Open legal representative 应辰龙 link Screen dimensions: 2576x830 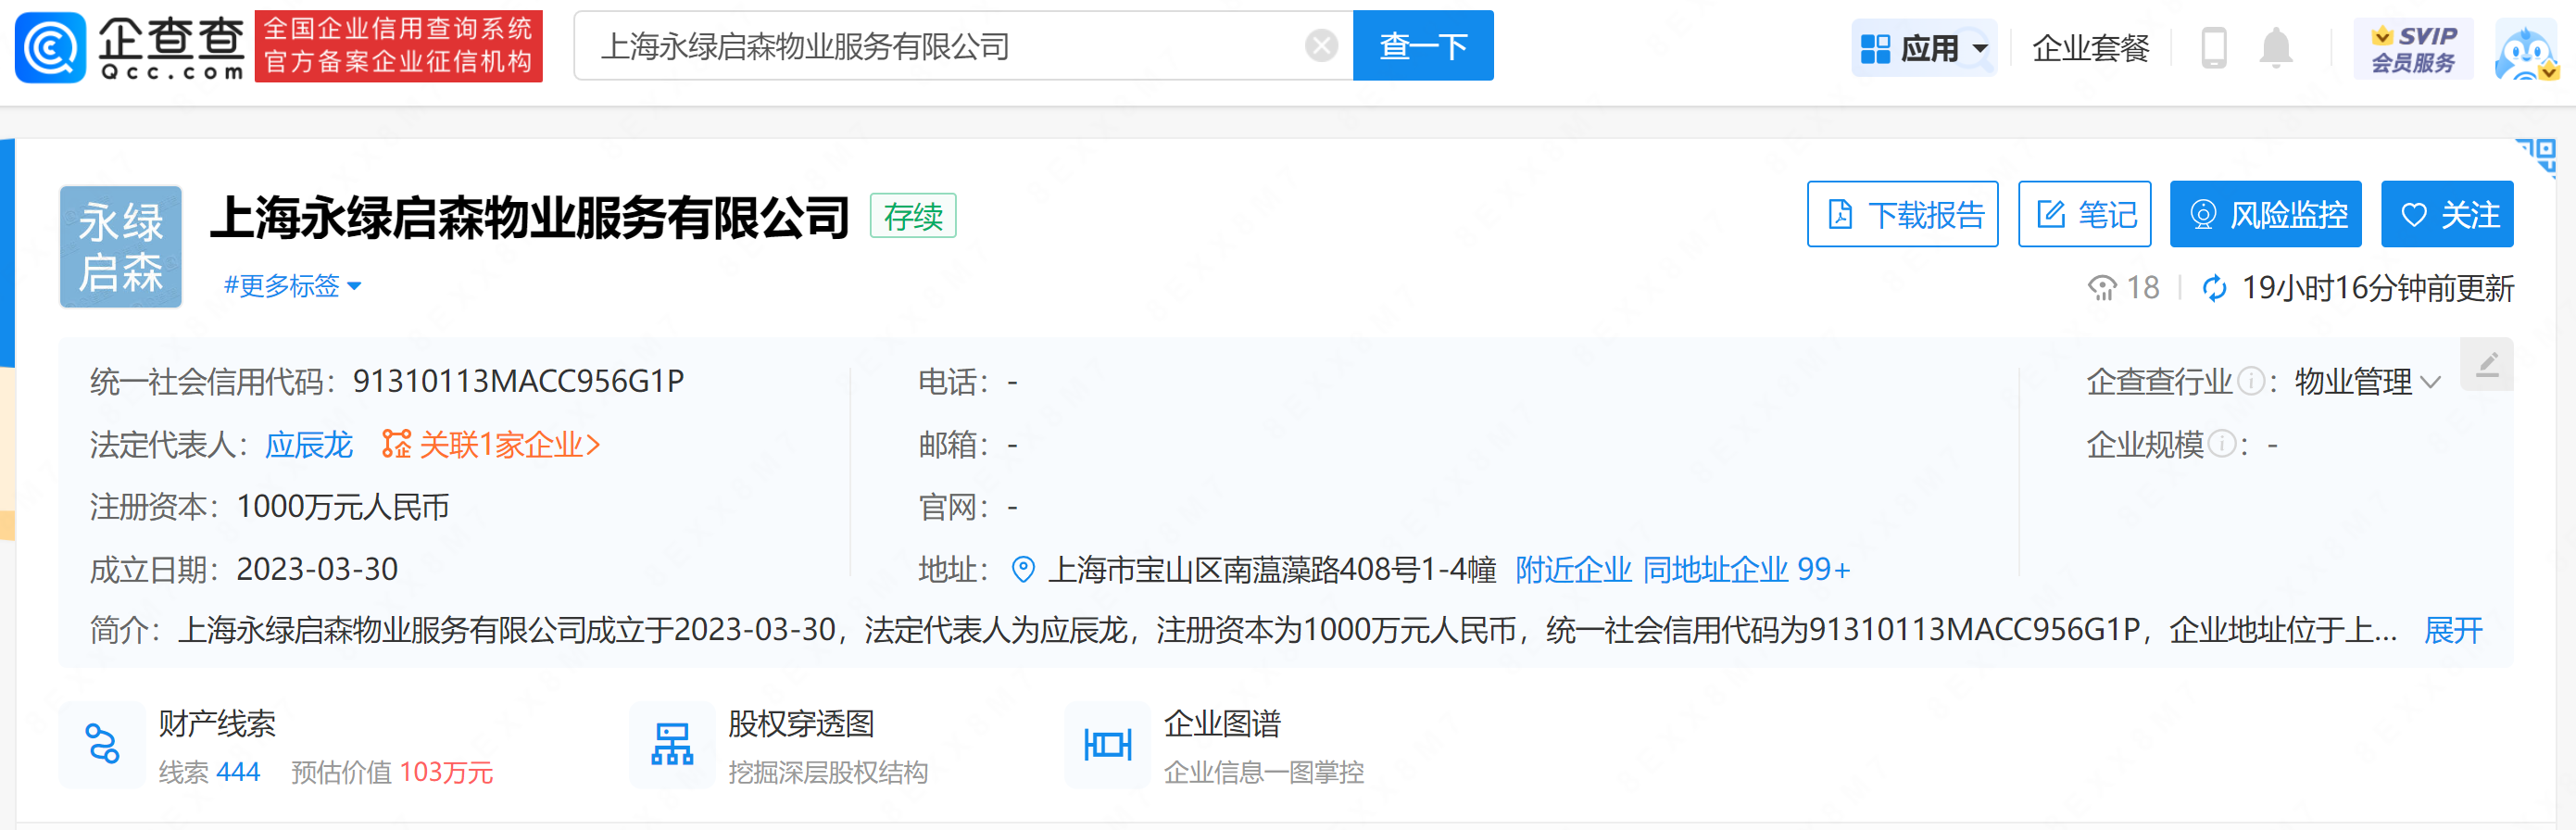[x=308, y=444]
